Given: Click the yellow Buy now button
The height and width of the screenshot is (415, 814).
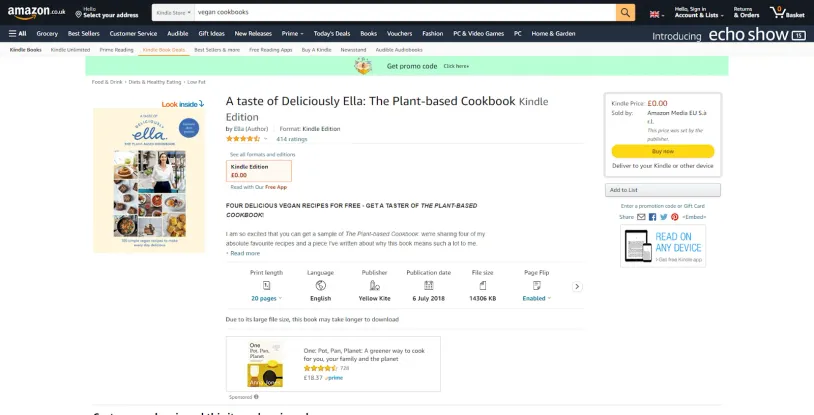Looking at the screenshot, I should (662, 151).
